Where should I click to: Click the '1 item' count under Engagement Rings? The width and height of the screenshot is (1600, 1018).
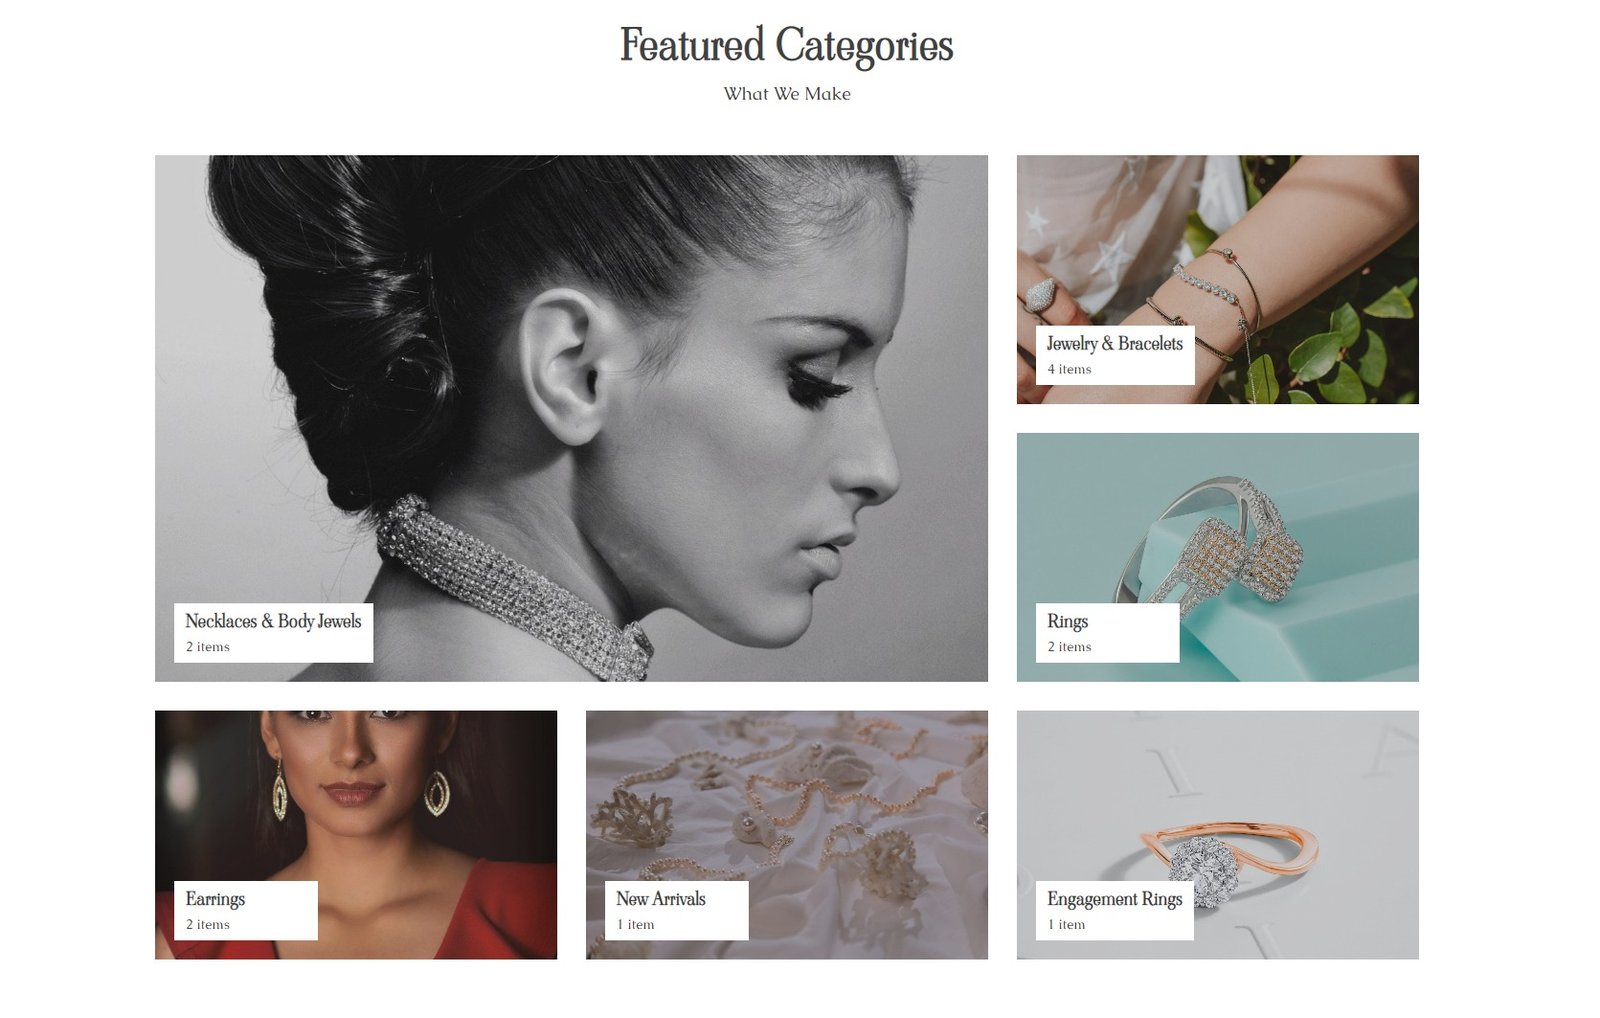pos(1066,925)
